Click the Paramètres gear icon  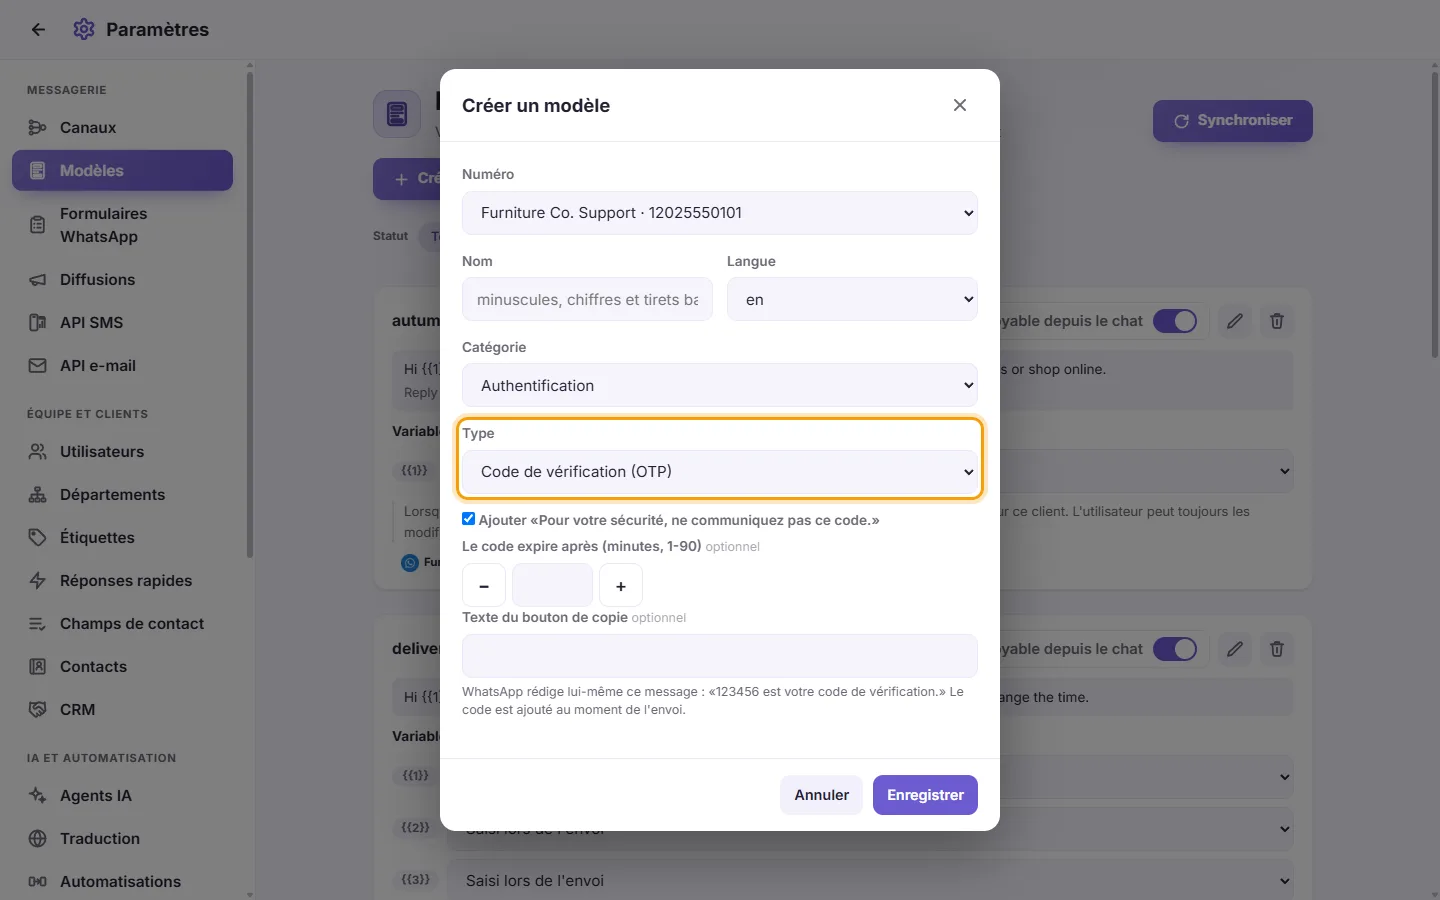[x=84, y=30]
